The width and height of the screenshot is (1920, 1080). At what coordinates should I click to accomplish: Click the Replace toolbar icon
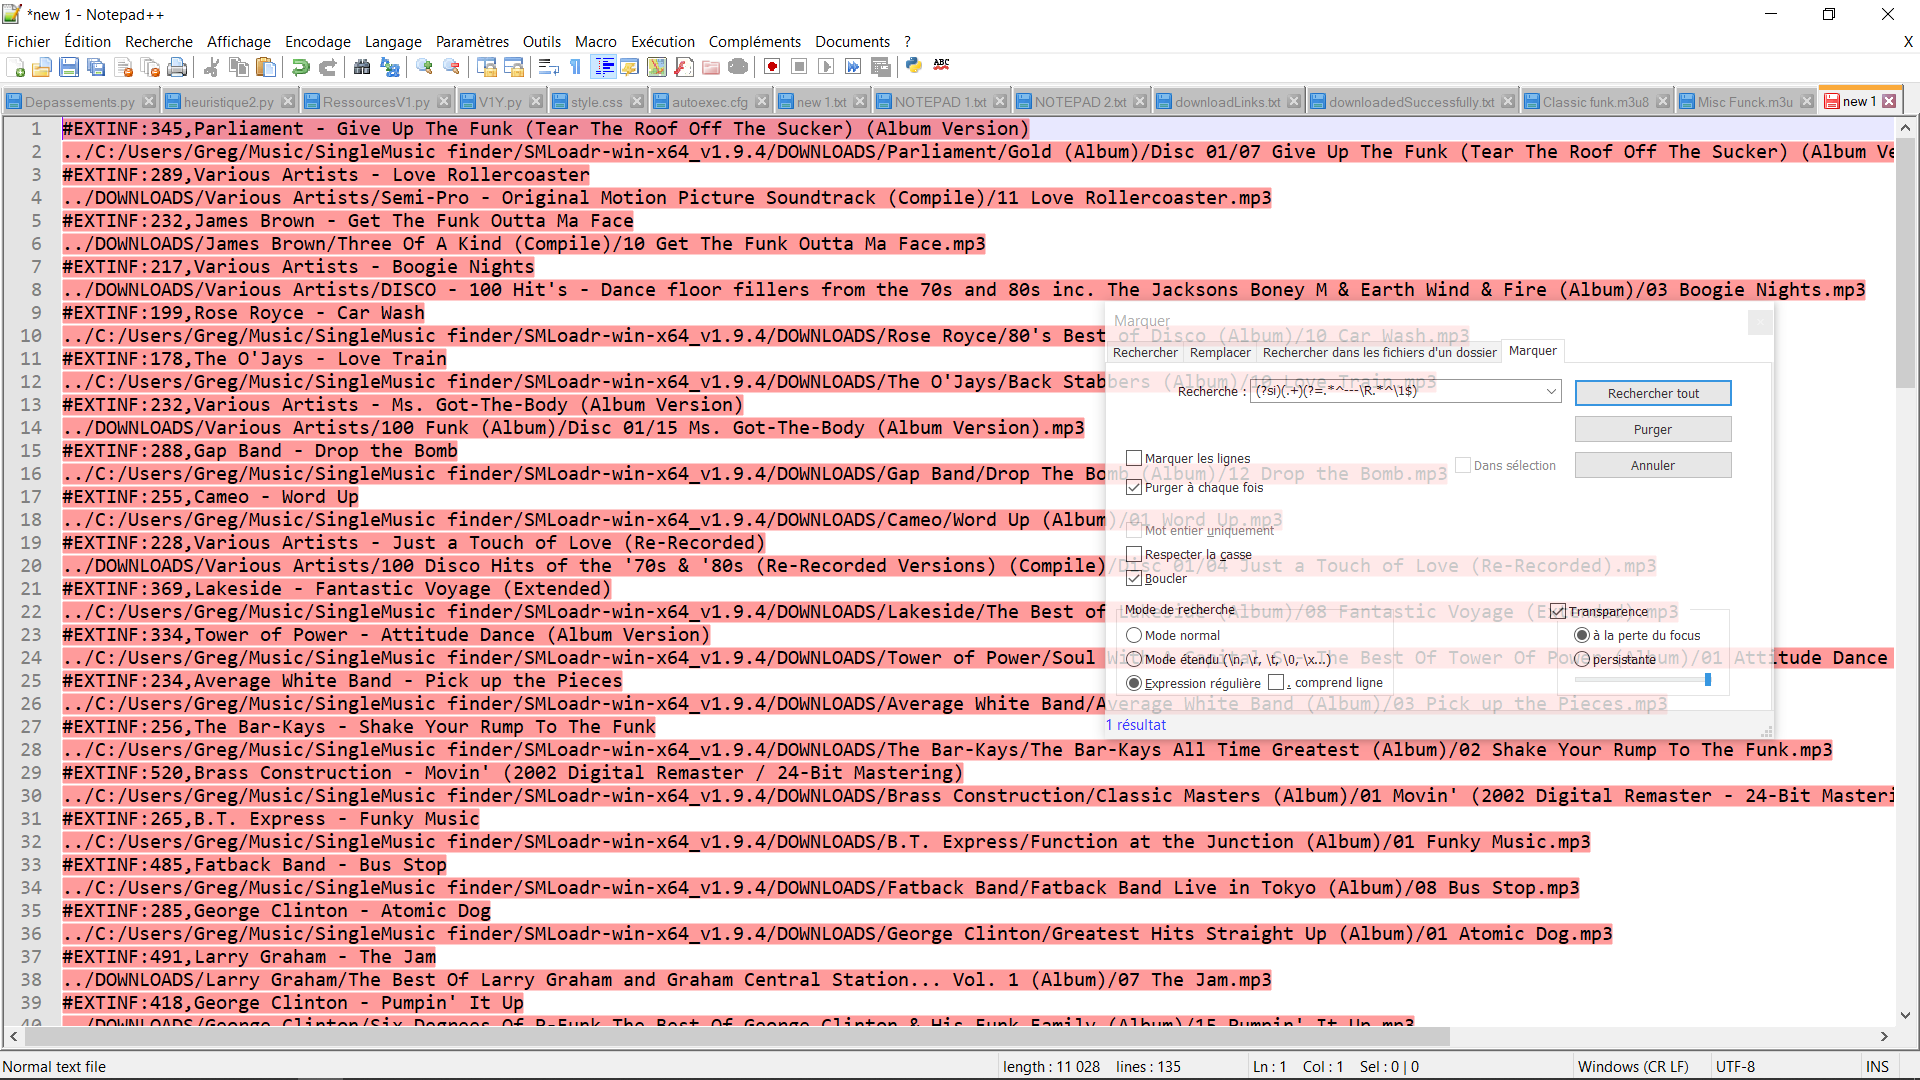tap(389, 67)
